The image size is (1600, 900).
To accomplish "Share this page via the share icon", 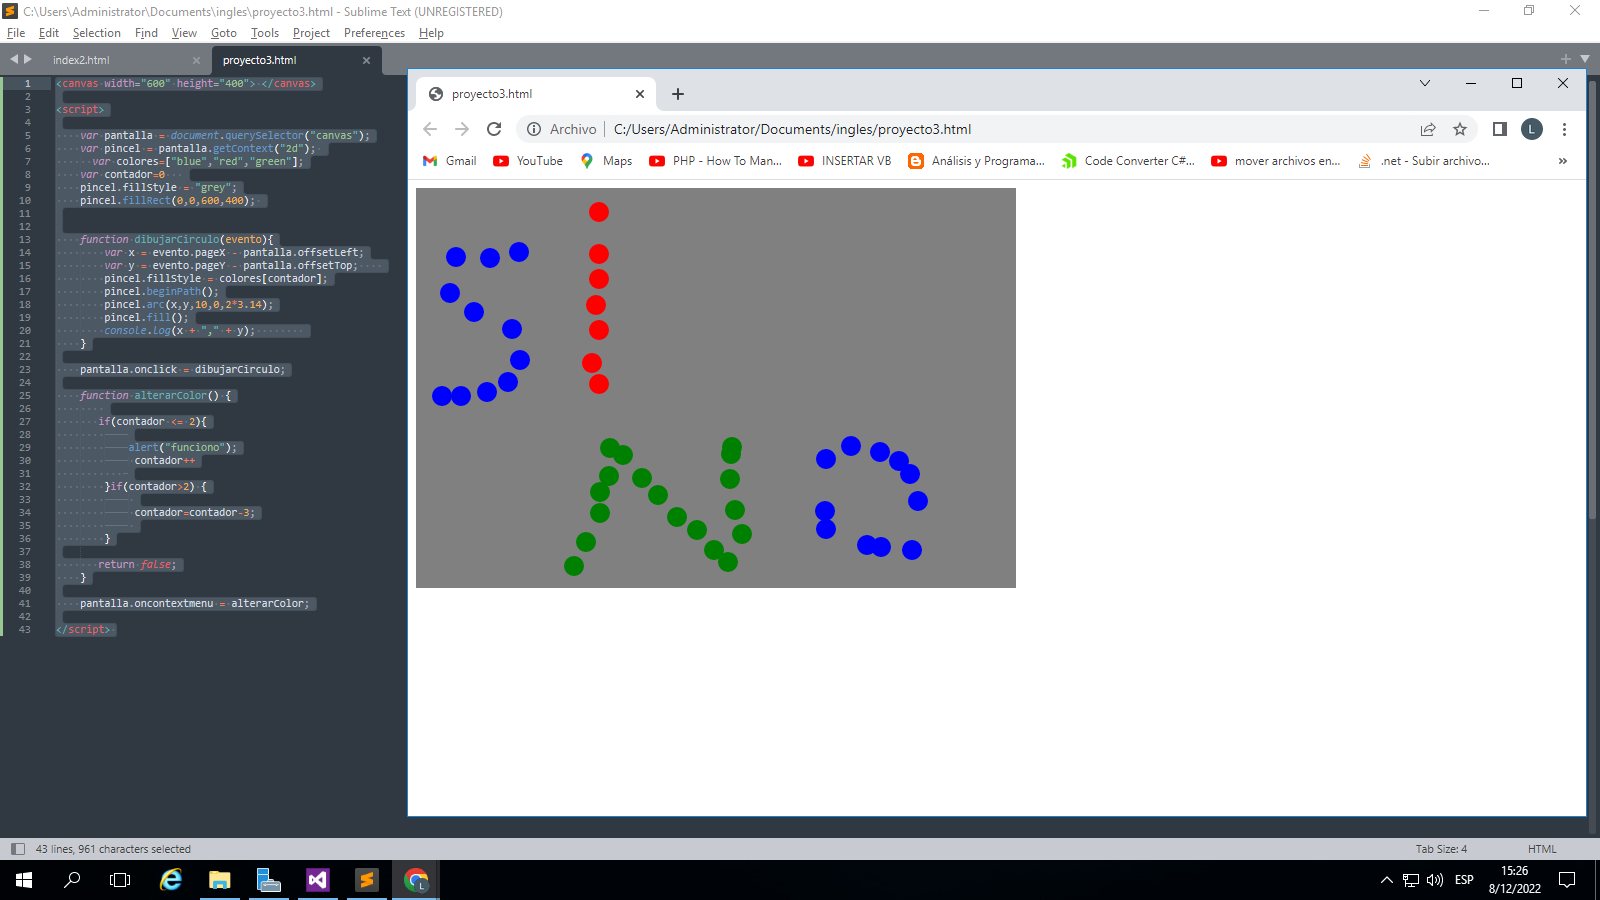I will coord(1428,129).
